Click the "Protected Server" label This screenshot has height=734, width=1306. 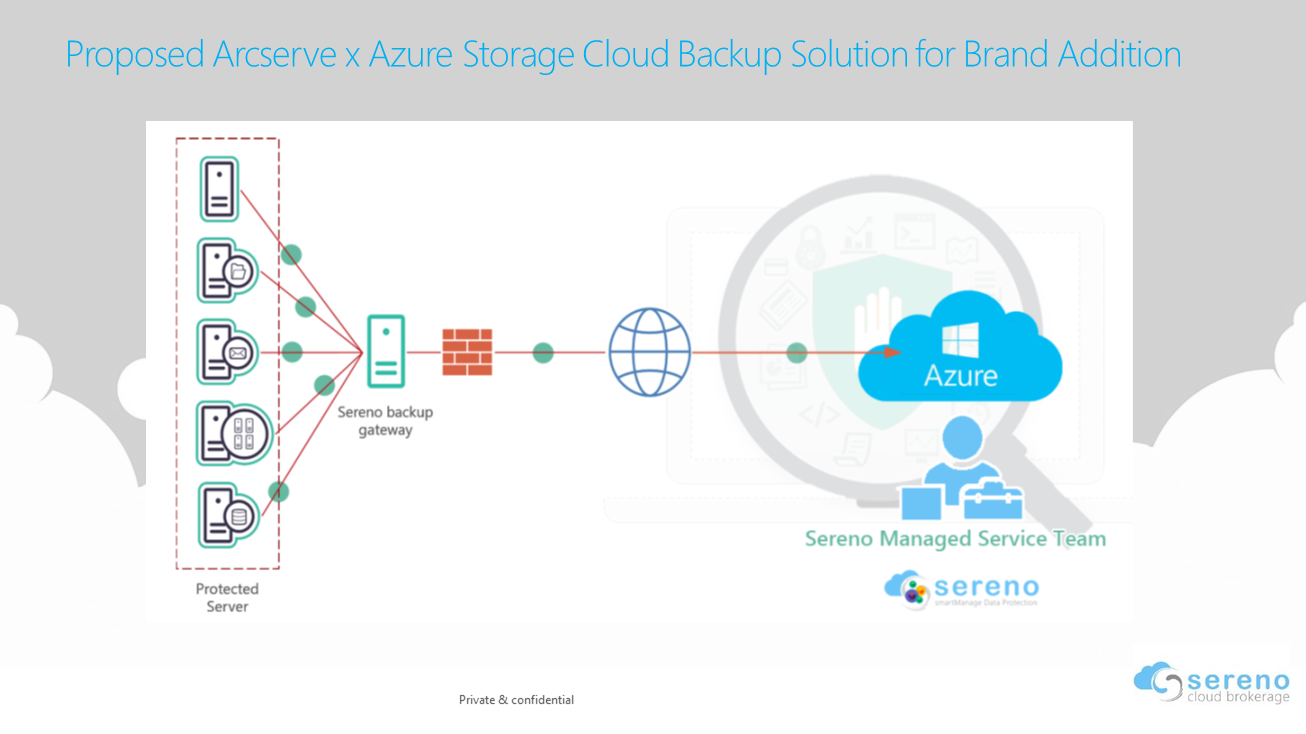(227, 597)
